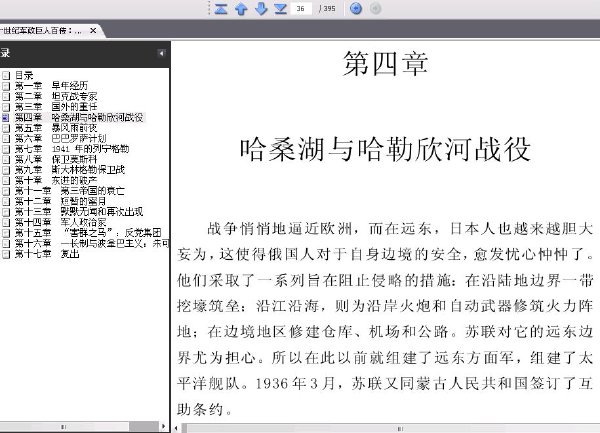Open bookmark 第十五章 害群之马
This screenshot has width=600, height=433.
point(88,233)
